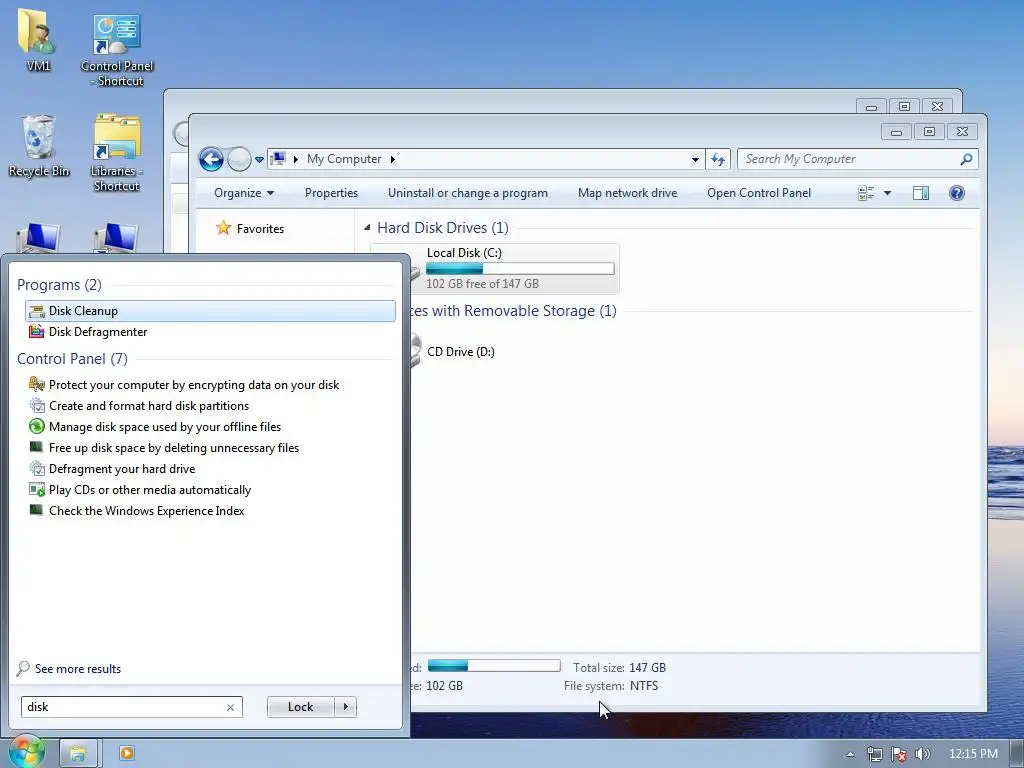1024x768 pixels.
Task: Click the Local Disk (C:) usage bar
Action: pyautogui.click(x=520, y=268)
